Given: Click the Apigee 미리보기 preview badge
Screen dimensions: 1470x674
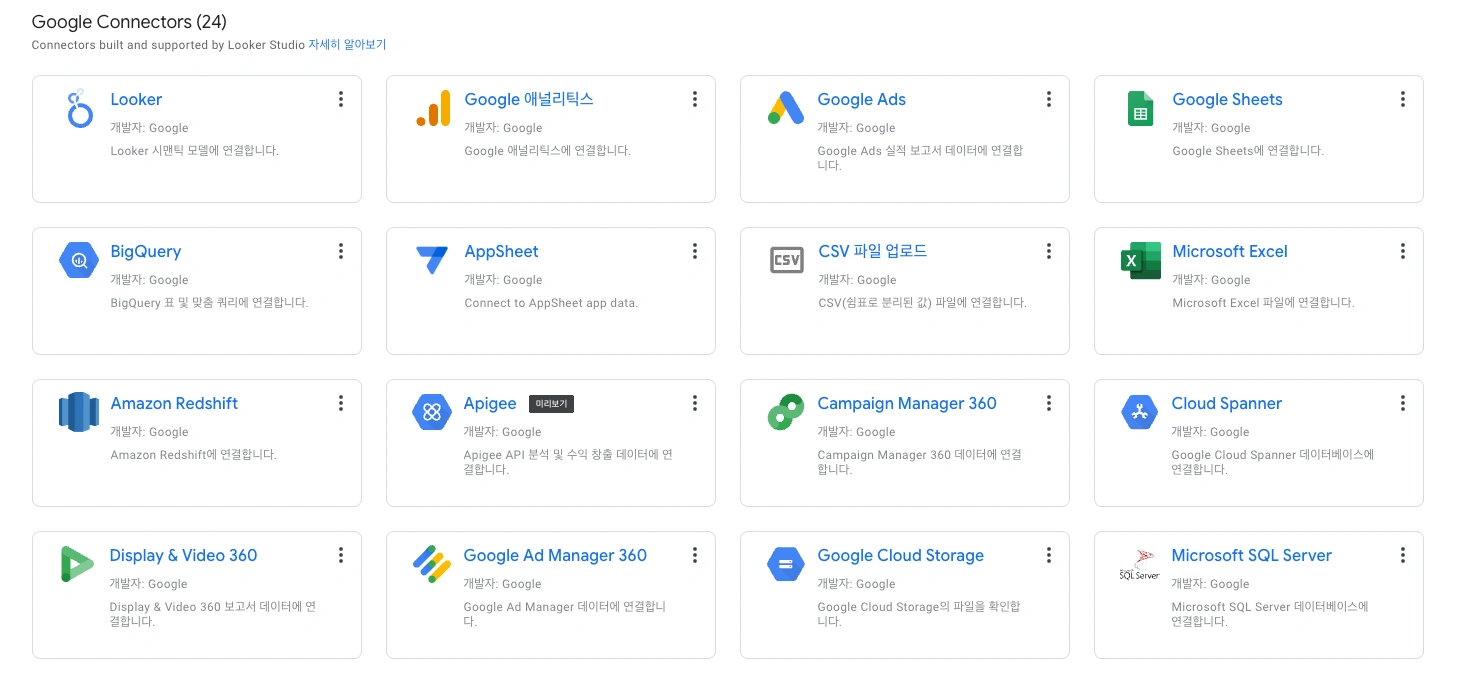Looking at the screenshot, I should (551, 404).
